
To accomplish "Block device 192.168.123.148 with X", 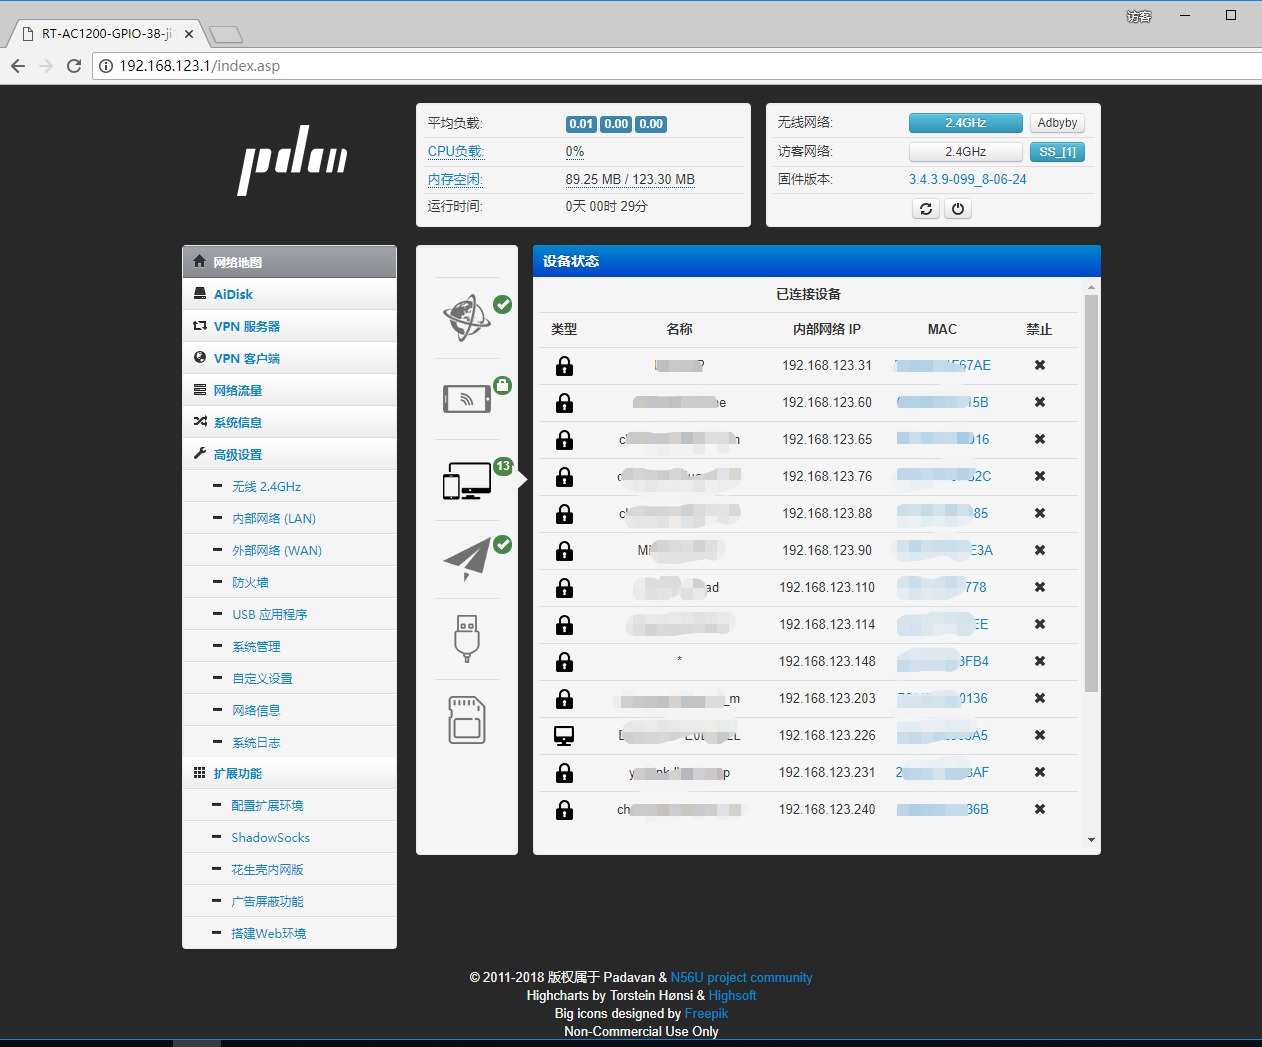I will [x=1040, y=661].
